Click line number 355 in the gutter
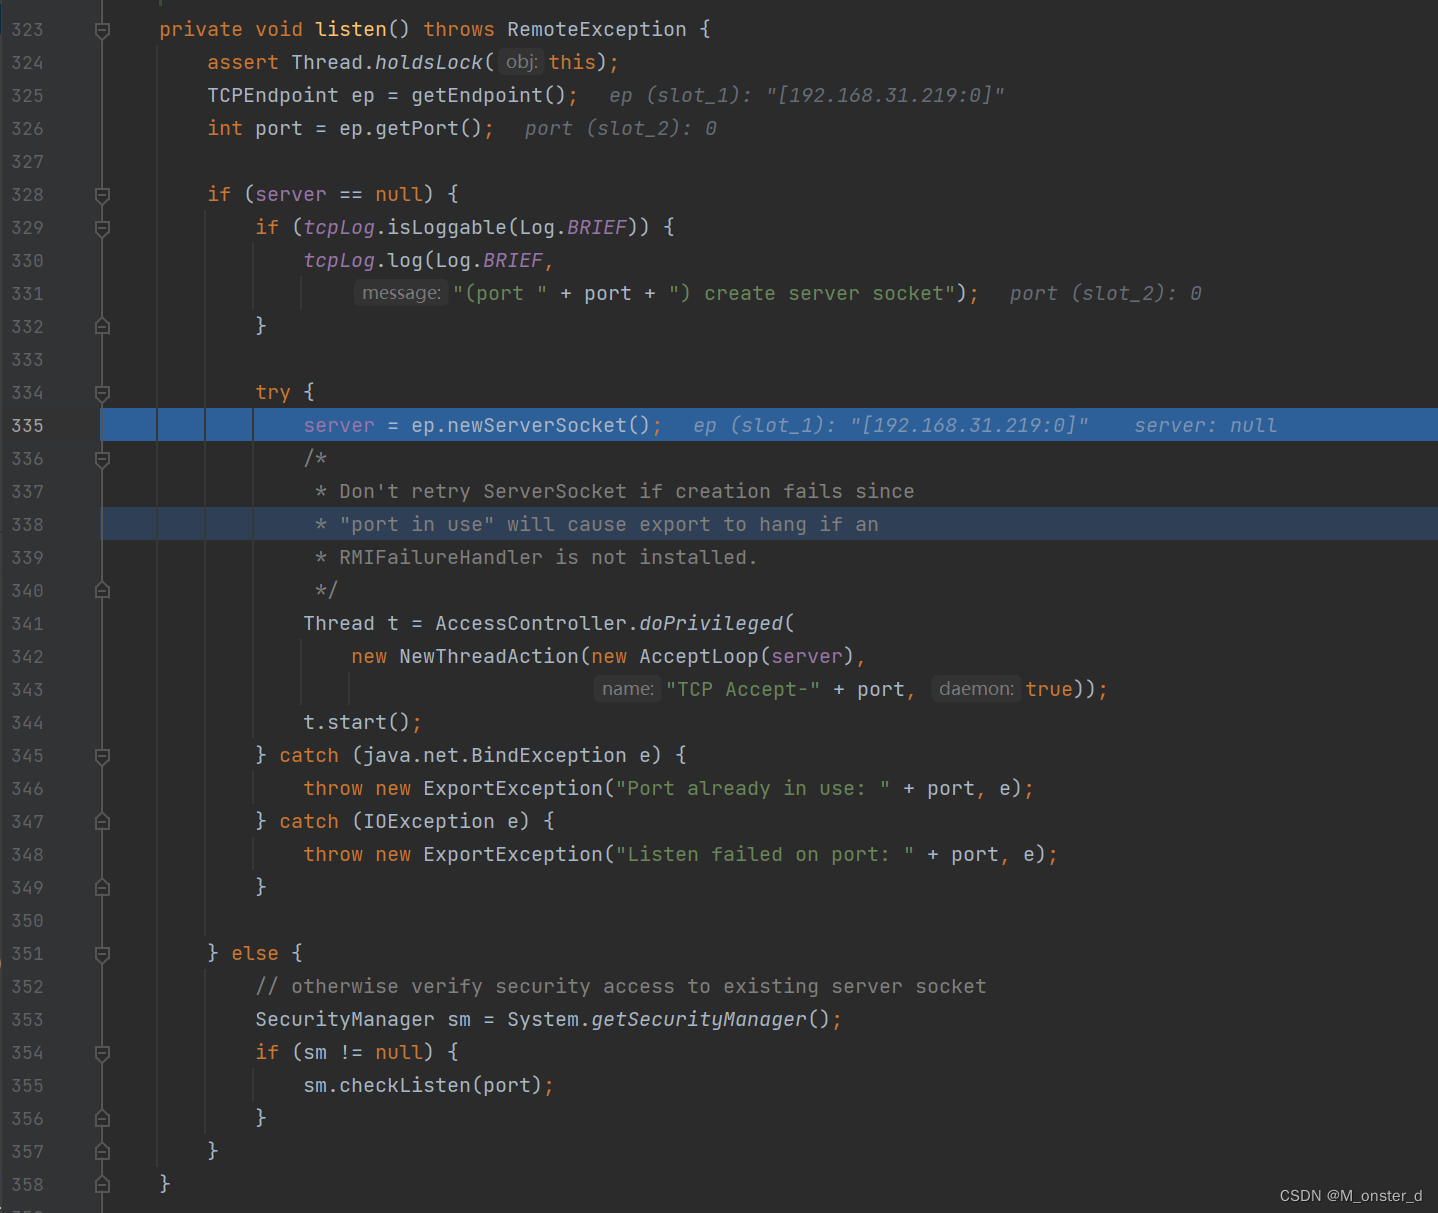This screenshot has height=1213, width=1438. pos(27,1086)
